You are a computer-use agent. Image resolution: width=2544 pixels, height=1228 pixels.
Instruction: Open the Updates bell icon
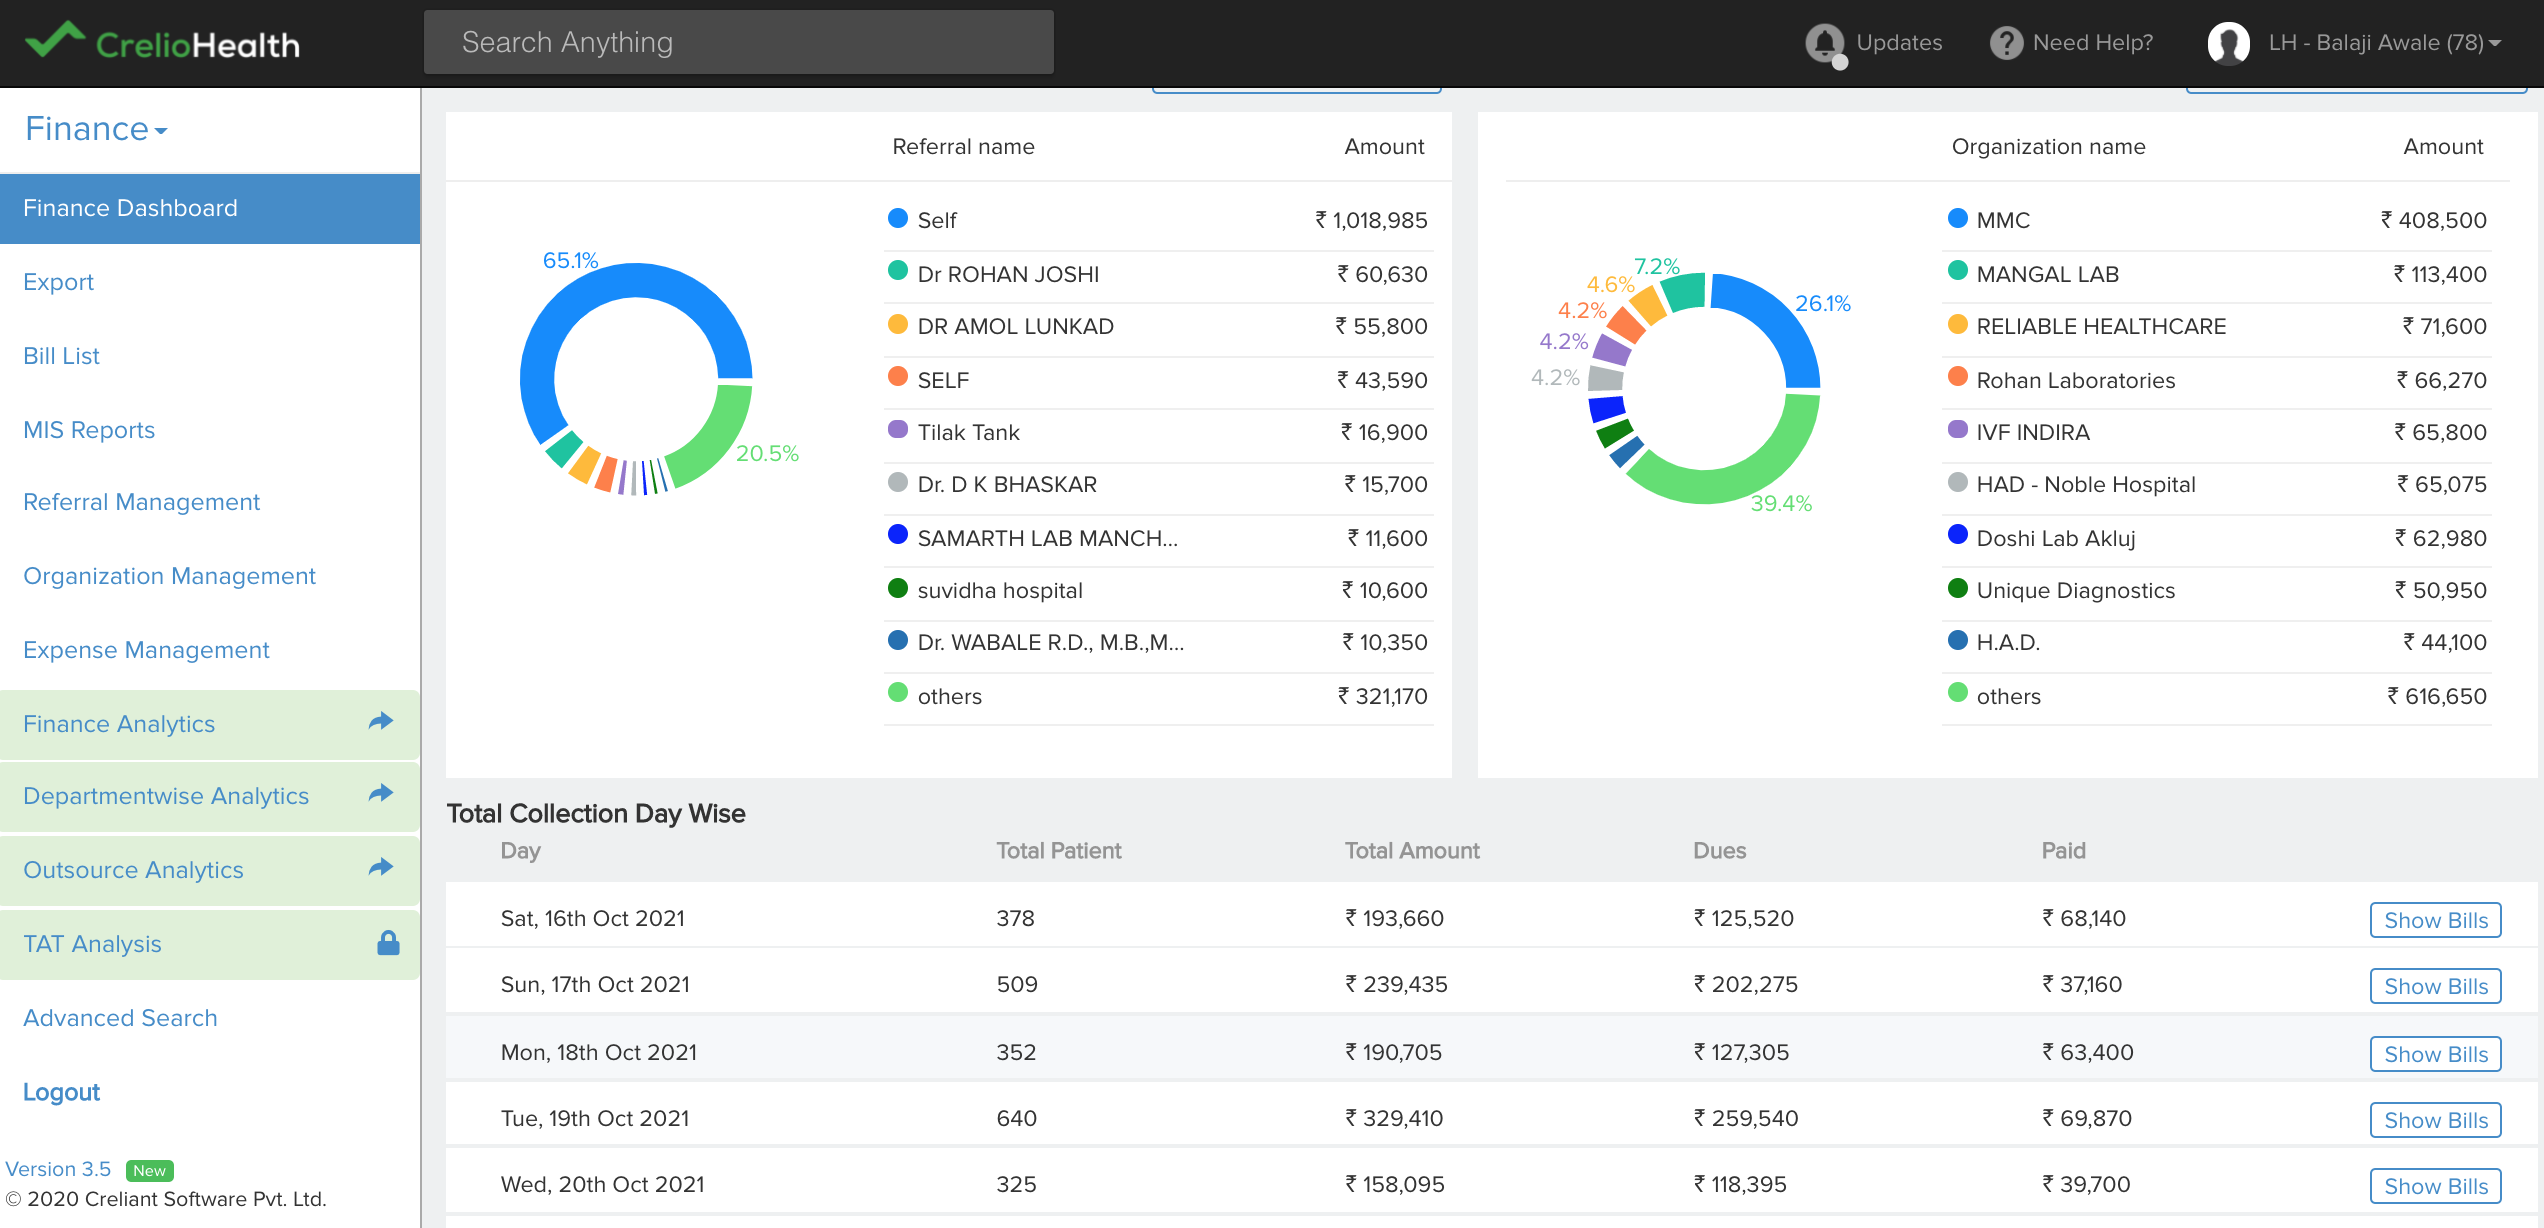pos(1825,43)
